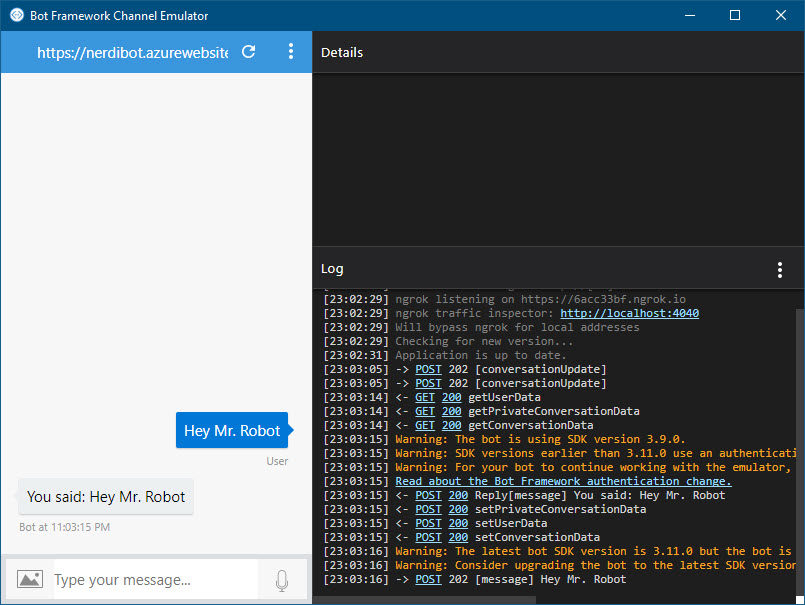Click 200 status link for getUserData
The image size is (805, 605).
pos(452,397)
